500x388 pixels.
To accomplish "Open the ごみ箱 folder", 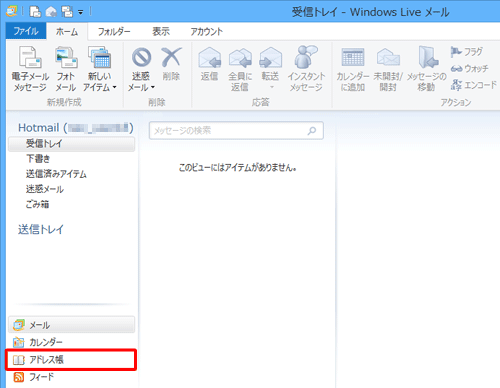I will (37, 204).
